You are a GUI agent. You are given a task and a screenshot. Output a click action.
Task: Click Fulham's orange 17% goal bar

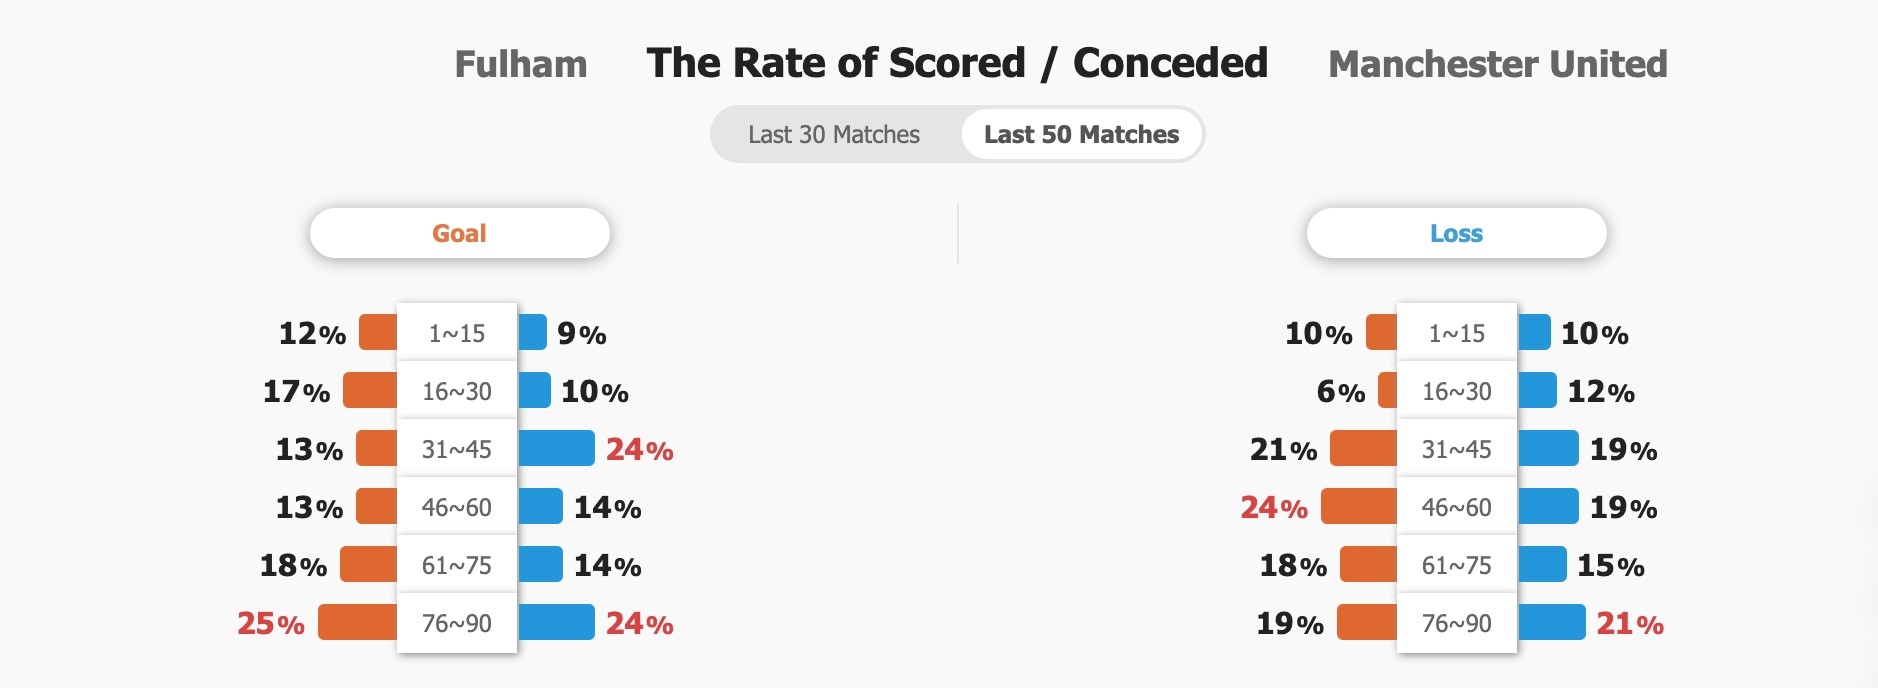[370, 390]
